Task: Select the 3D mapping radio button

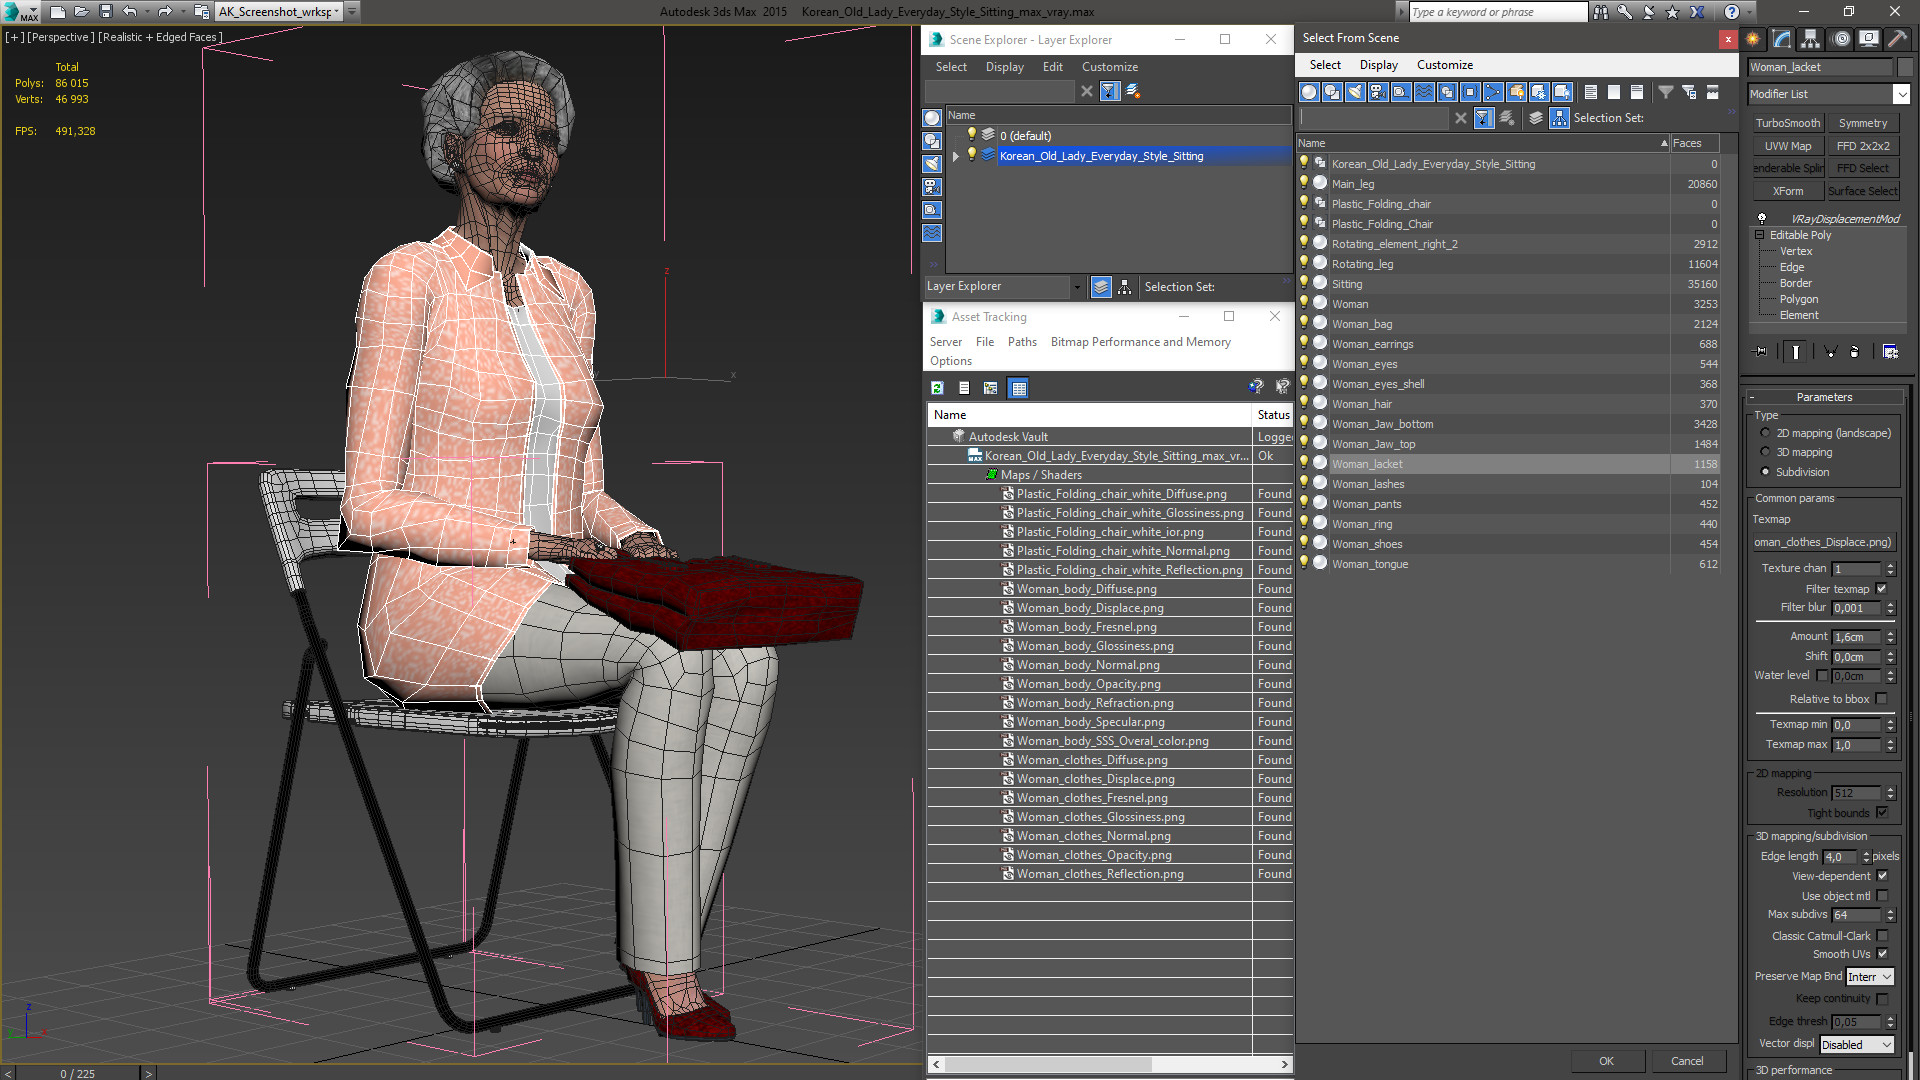Action: (x=1765, y=452)
